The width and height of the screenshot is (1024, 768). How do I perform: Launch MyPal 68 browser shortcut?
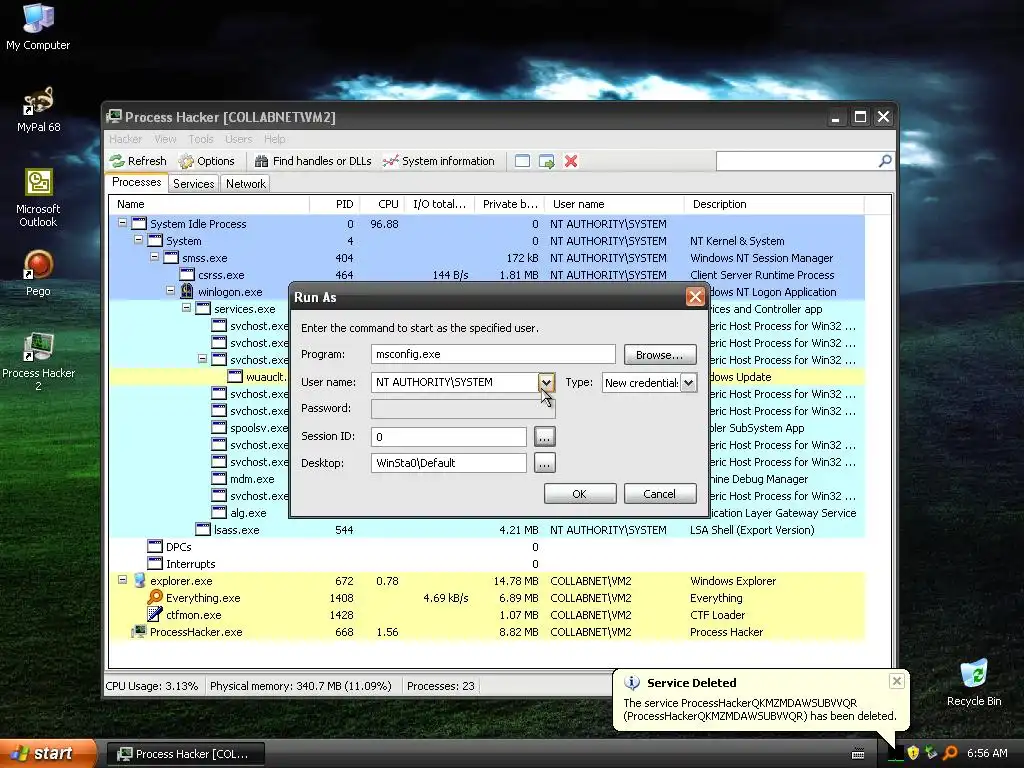pyautogui.click(x=38, y=108)
